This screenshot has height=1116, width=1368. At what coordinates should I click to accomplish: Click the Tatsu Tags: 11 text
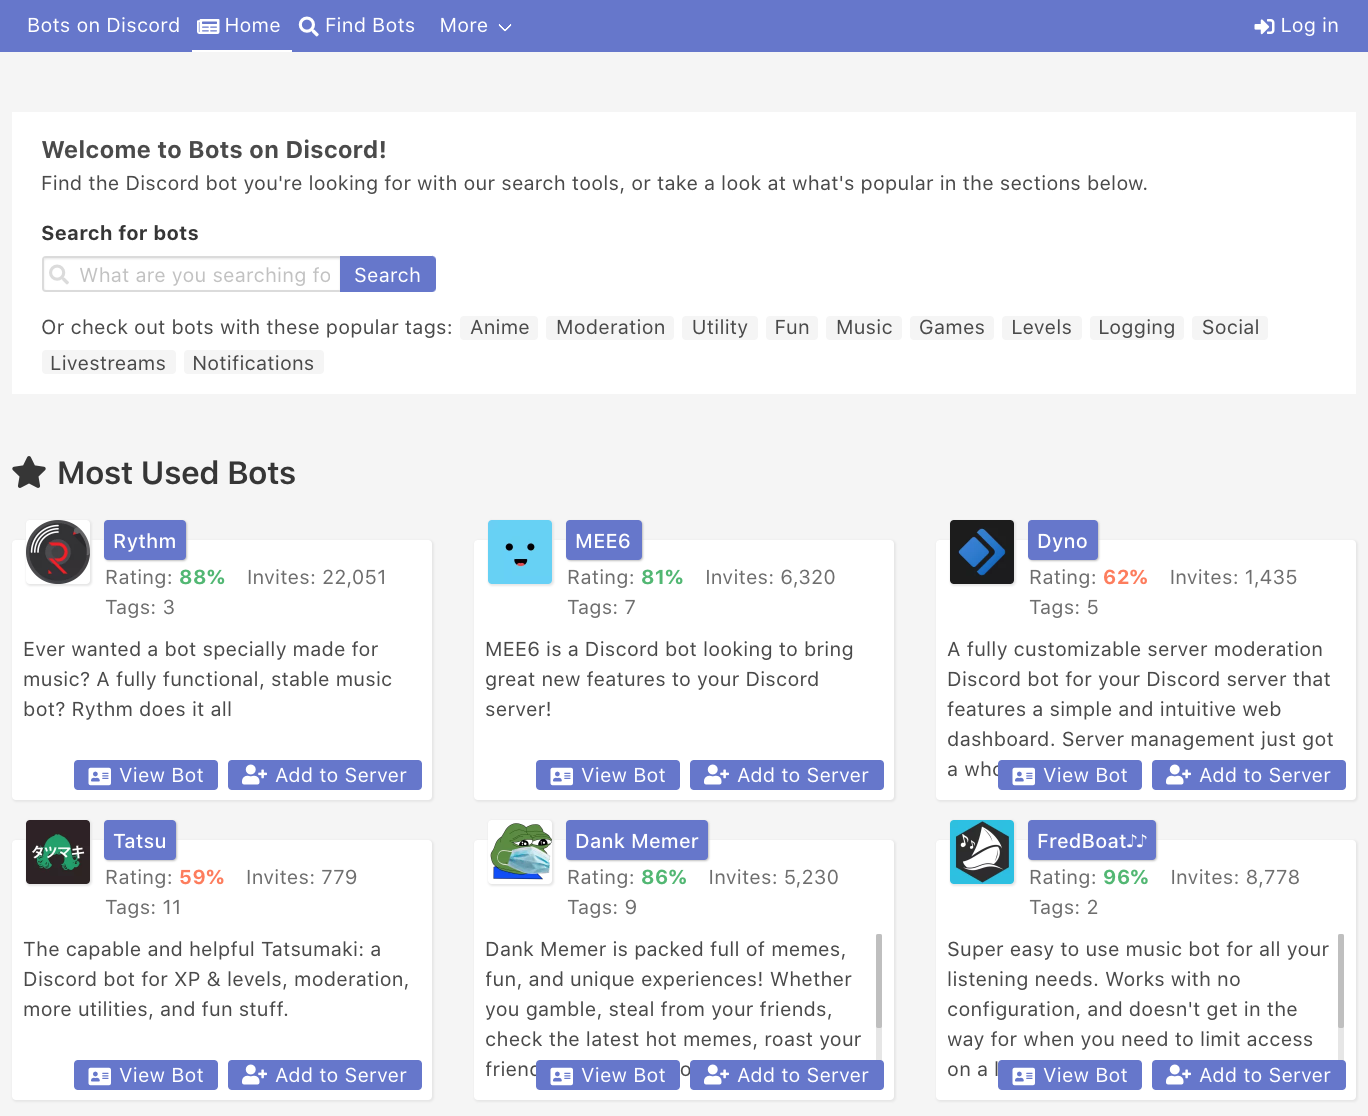click(x=144, y=907)
